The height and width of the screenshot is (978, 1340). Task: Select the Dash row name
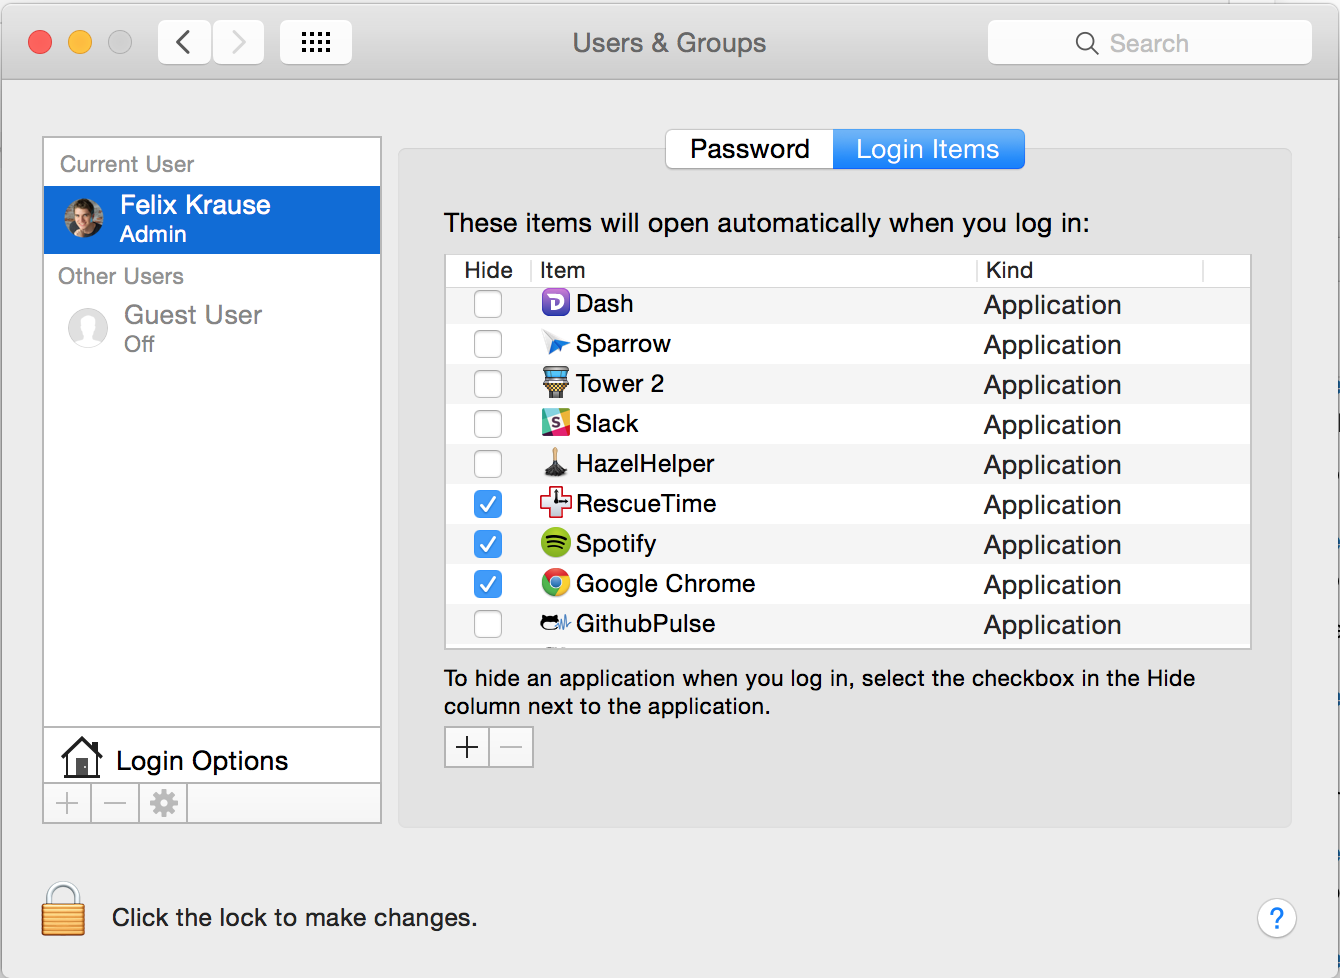coord(604,303)
